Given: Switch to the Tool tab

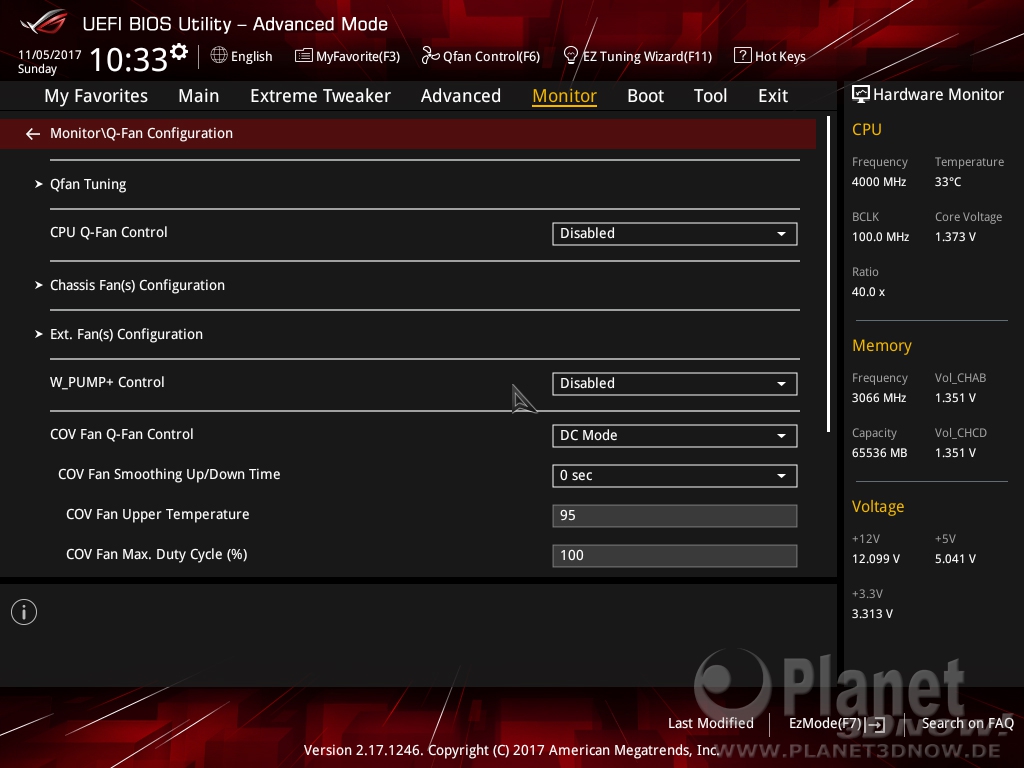Looking at the screenshot, I should tap(710, 96).
